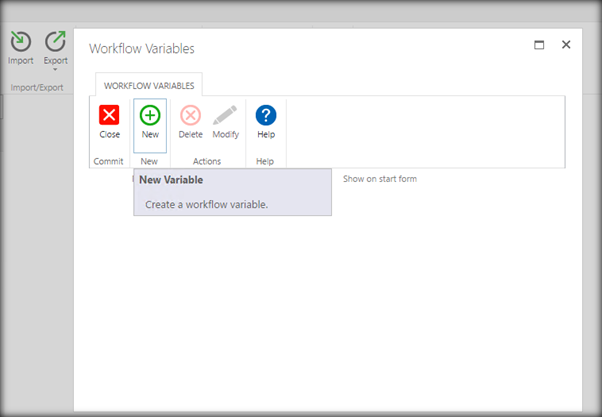Click the Workflow Variables dialog title

tap(142, 49)
